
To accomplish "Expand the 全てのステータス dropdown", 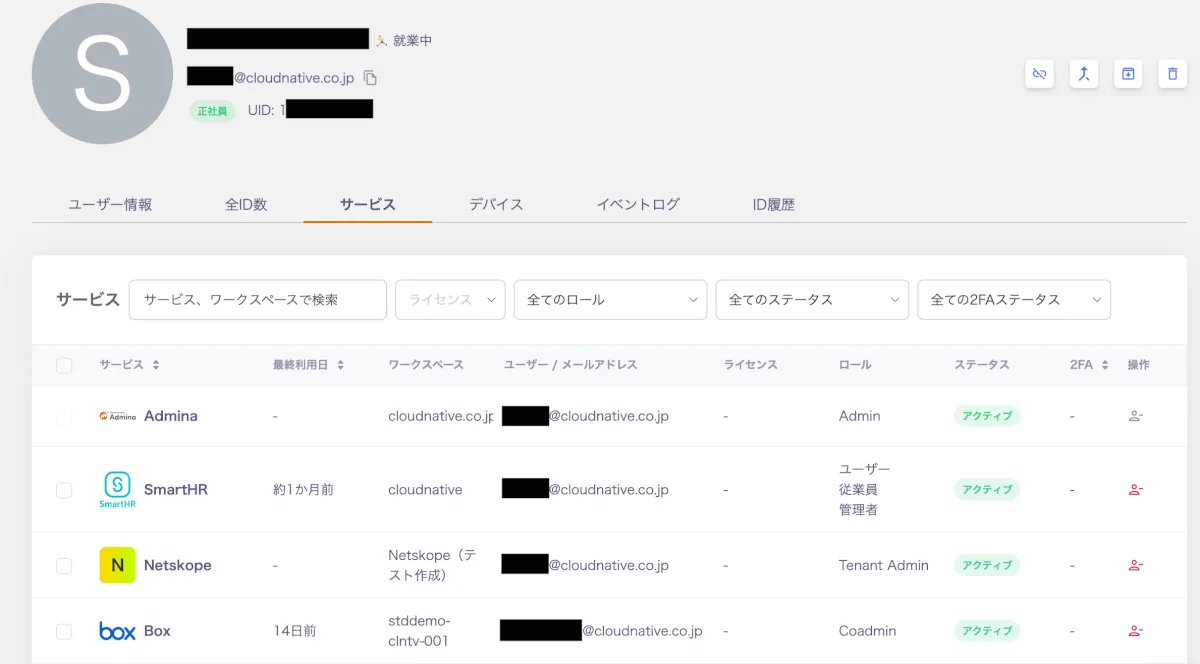I will click(812, 300).
